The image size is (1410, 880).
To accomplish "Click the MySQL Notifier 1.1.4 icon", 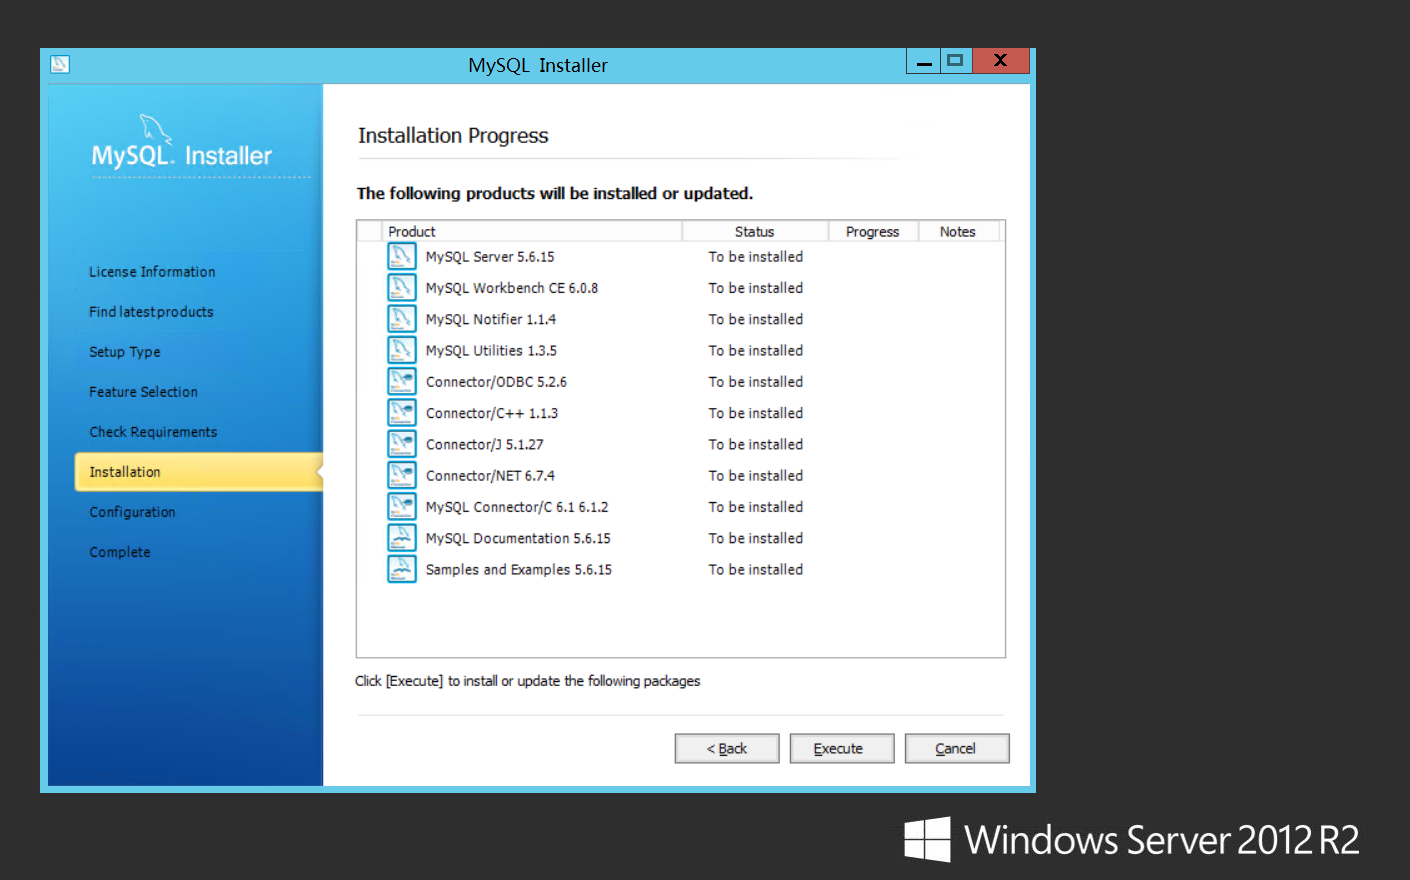I will coord(401,319).
